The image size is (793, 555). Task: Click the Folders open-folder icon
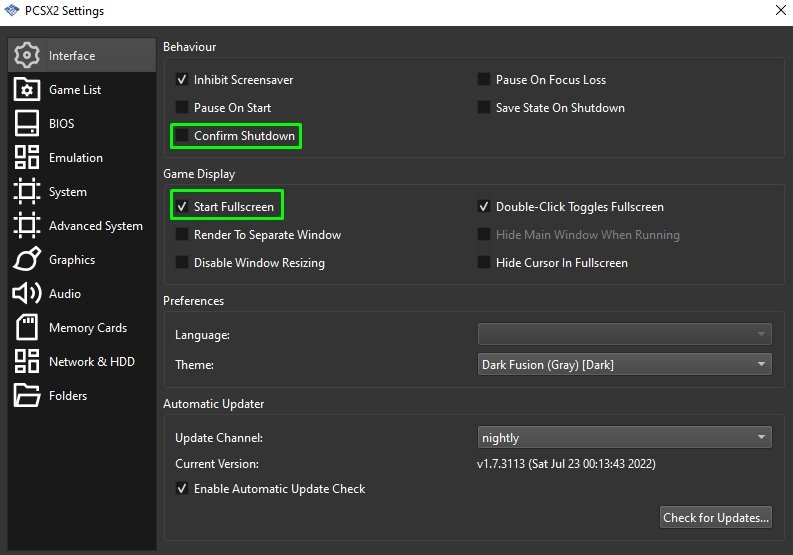[x=27, y=395]
